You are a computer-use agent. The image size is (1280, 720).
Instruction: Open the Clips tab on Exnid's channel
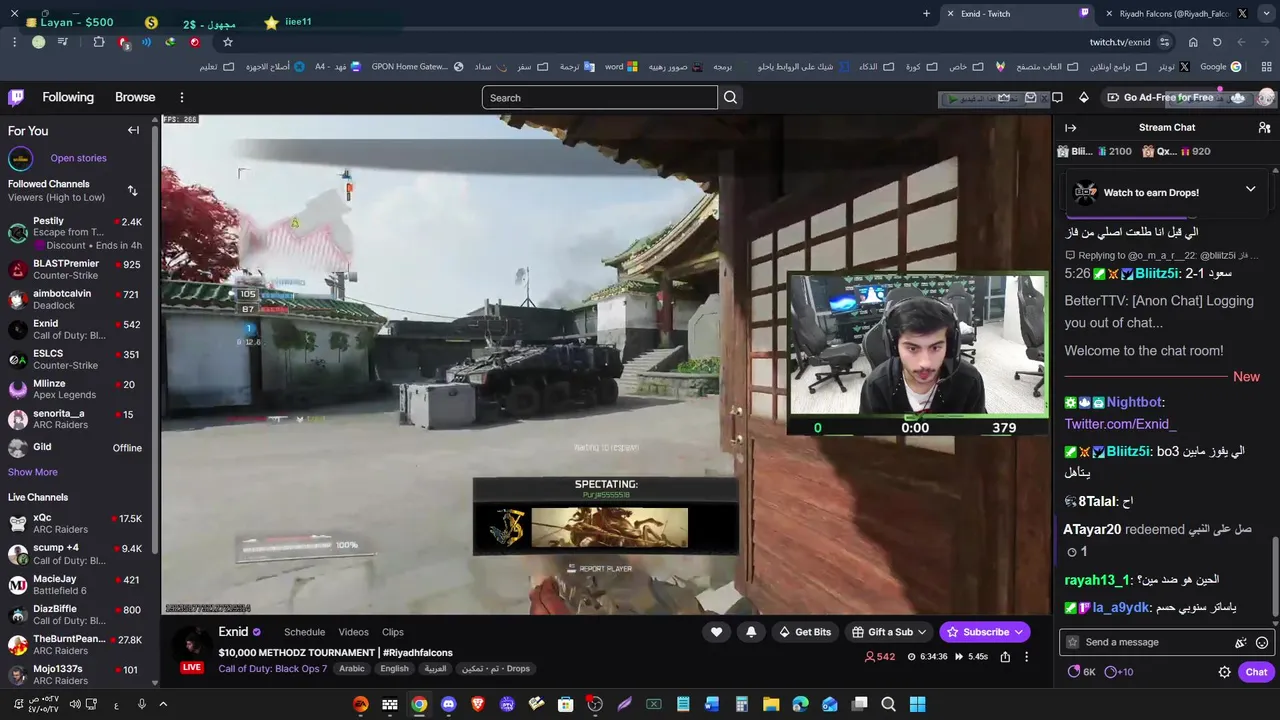coord(393,632)
